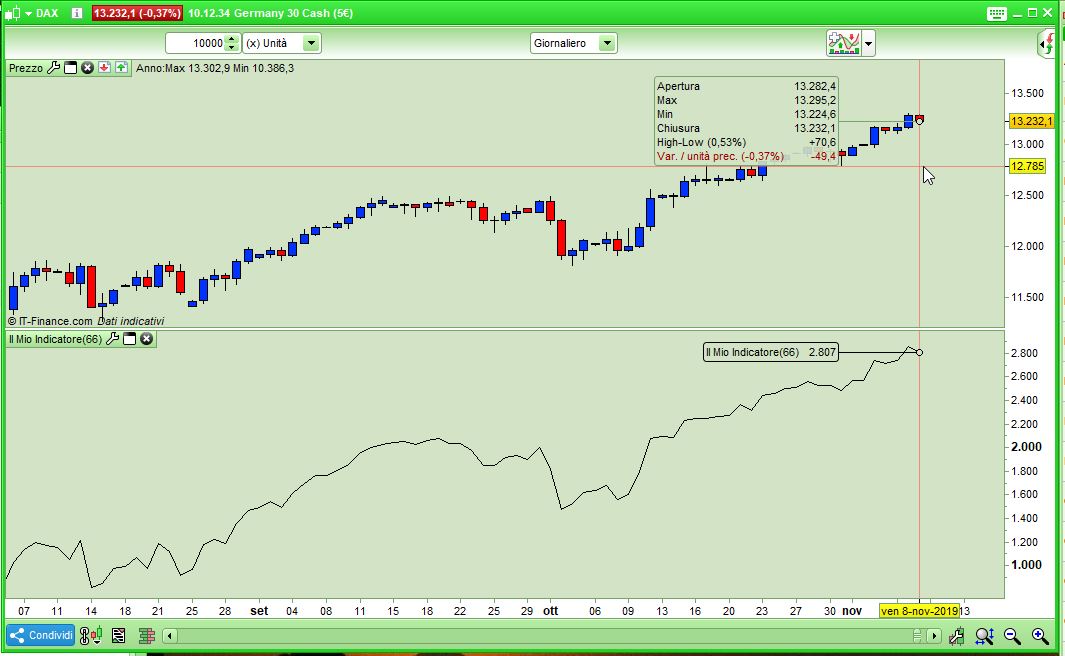Expand the side trading panel arrow tab
The image size is (1065, 656).
pos(1046,43)
